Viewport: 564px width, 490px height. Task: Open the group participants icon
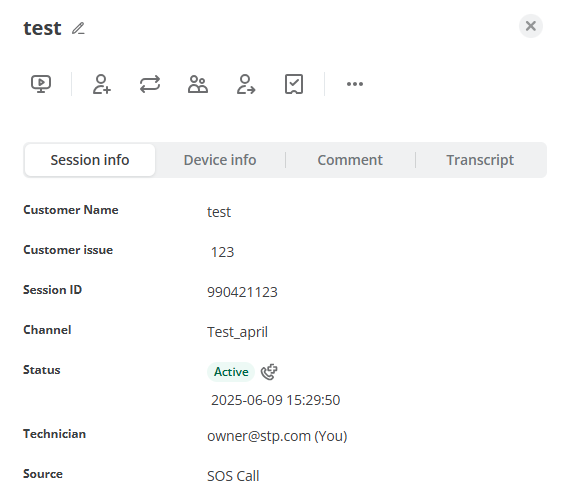(198, 84)
